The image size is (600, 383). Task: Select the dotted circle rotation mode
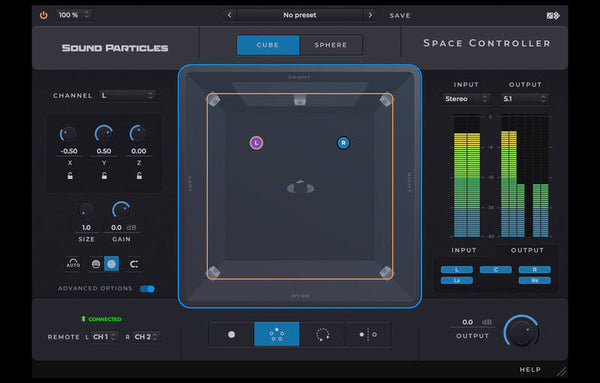click(x=323, y=334)
